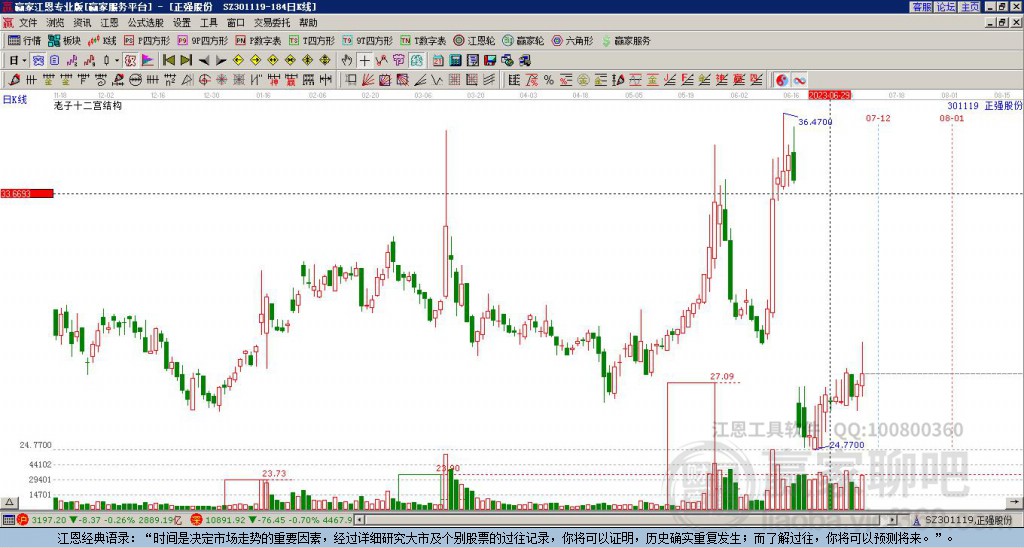
Task: Launch the 江恩轮 Gann wheel
Action: pyautogui.click(x=474, y=40)
